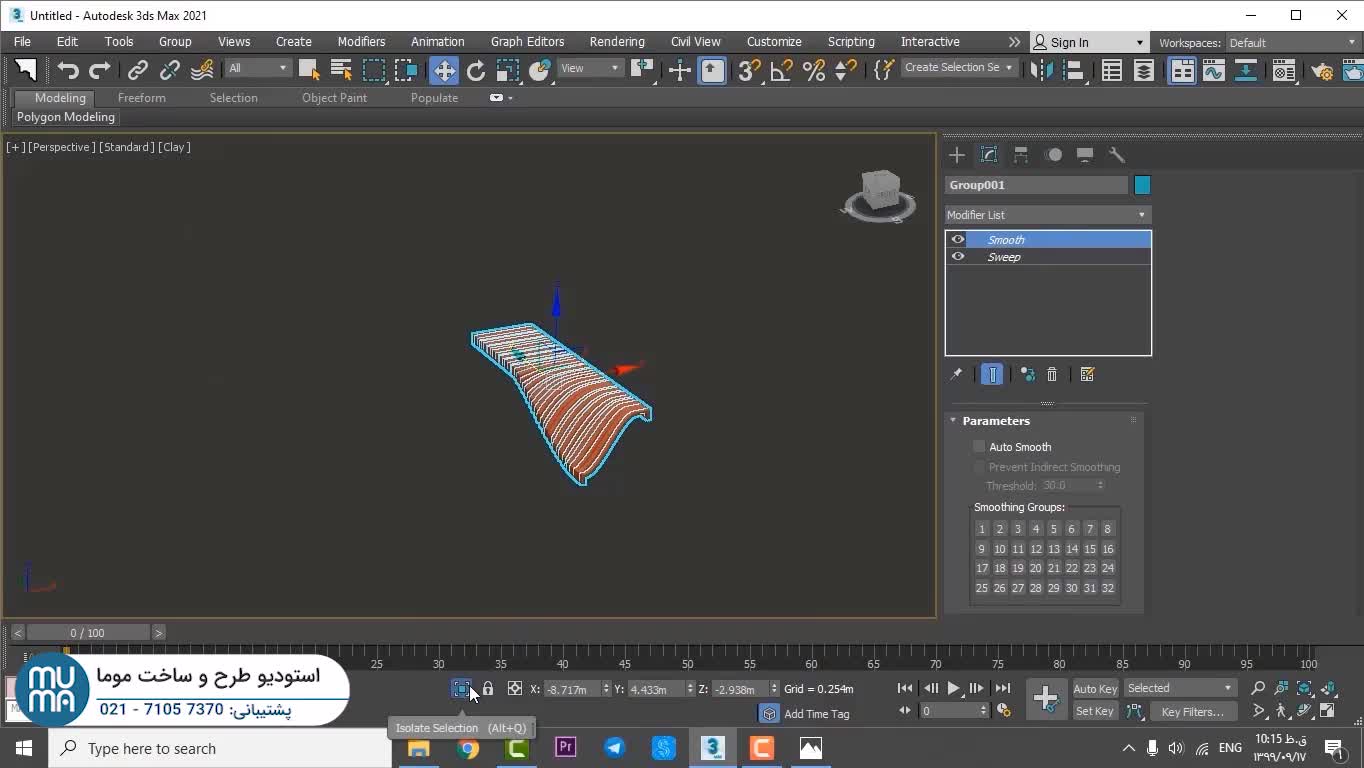This screenshot has width=1364, height=768.
Task: Click the Remove modifier trash icon
Action: tap(1052, 374)
